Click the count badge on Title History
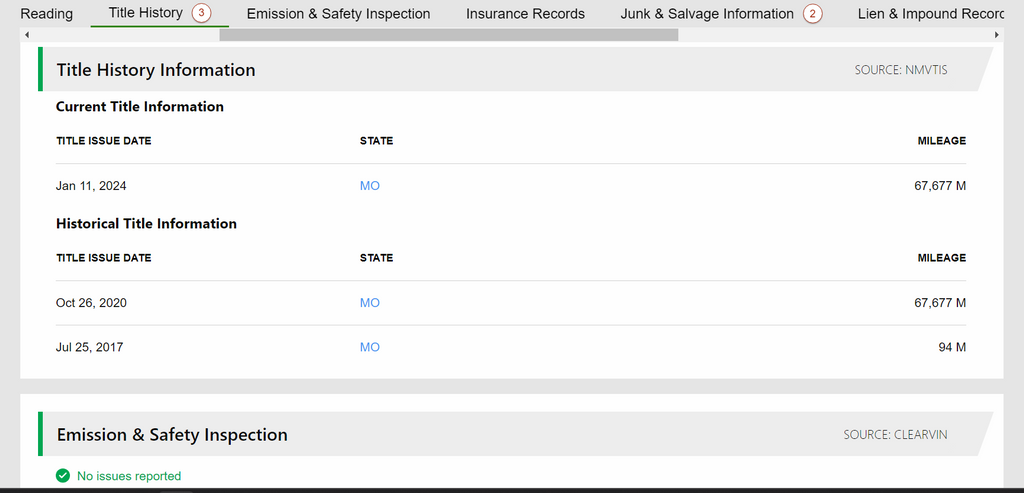Image resolution: width=1024 pixels, height=493 pixels. [x=202, y=13]
